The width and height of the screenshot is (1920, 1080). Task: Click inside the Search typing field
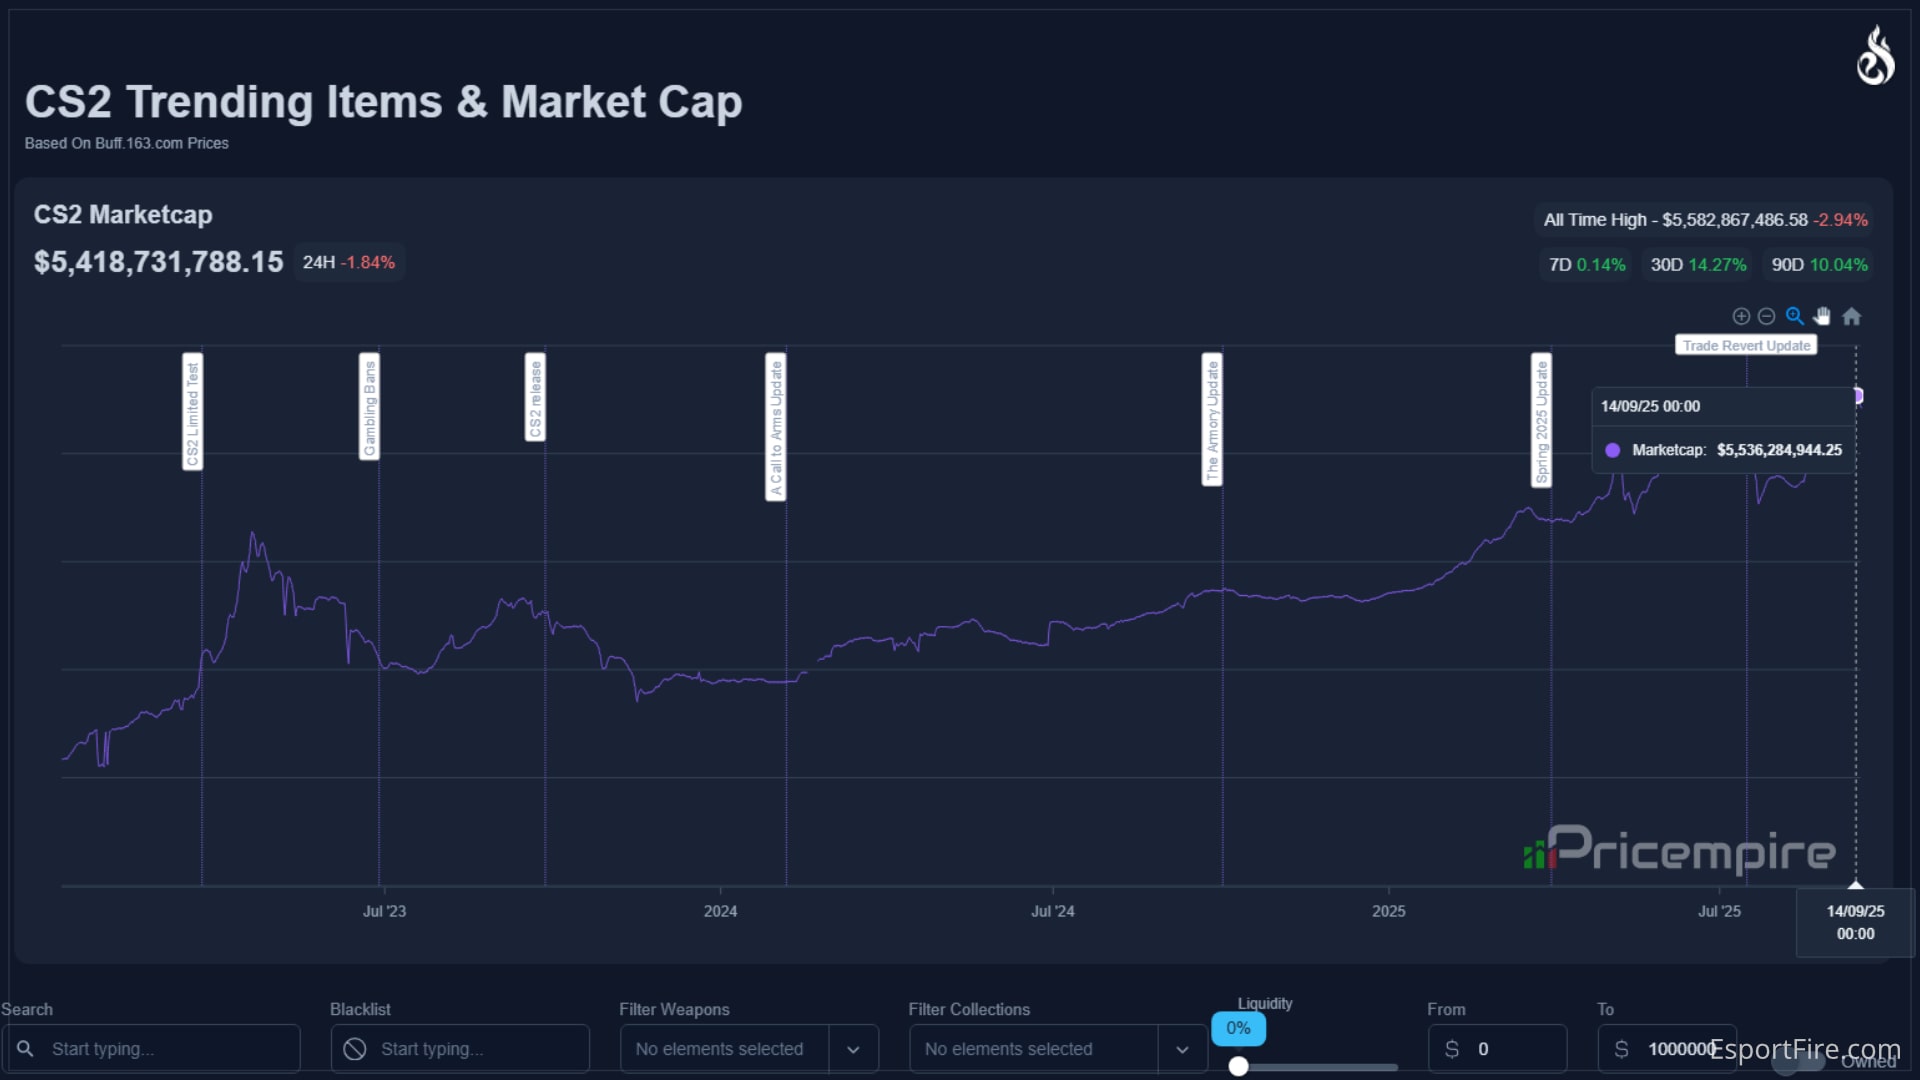[x=150, y=1049]
